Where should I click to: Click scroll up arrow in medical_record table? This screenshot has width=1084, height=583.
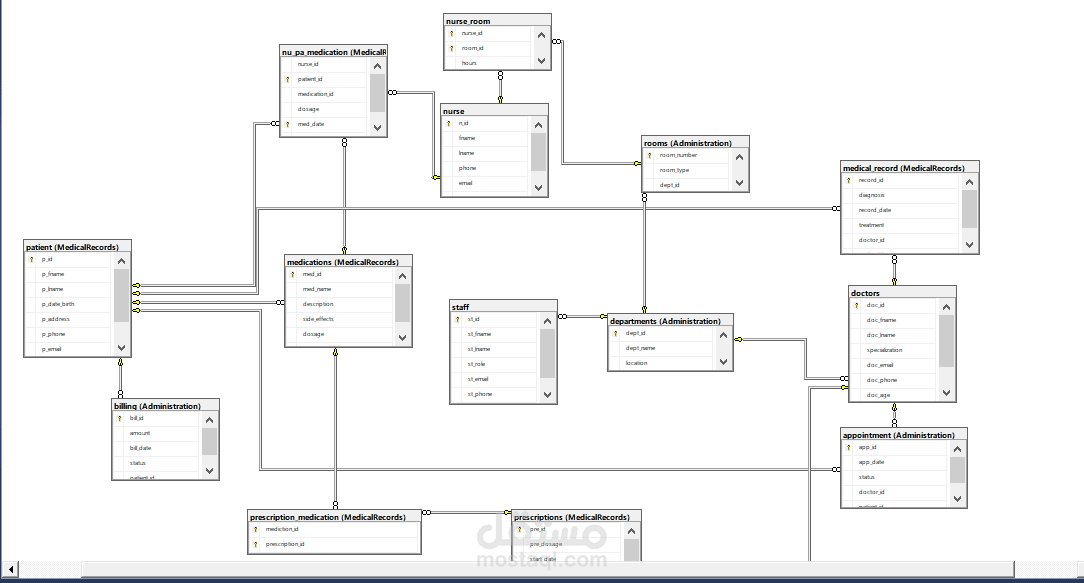coord(969,183)
